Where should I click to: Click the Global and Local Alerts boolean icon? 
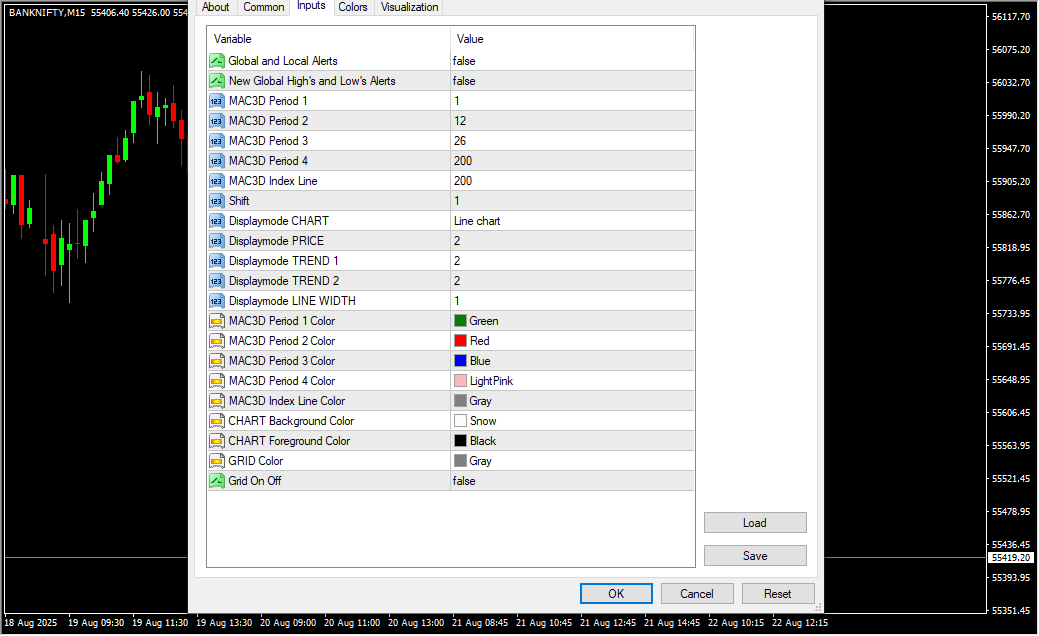click(x=217, y=61)
